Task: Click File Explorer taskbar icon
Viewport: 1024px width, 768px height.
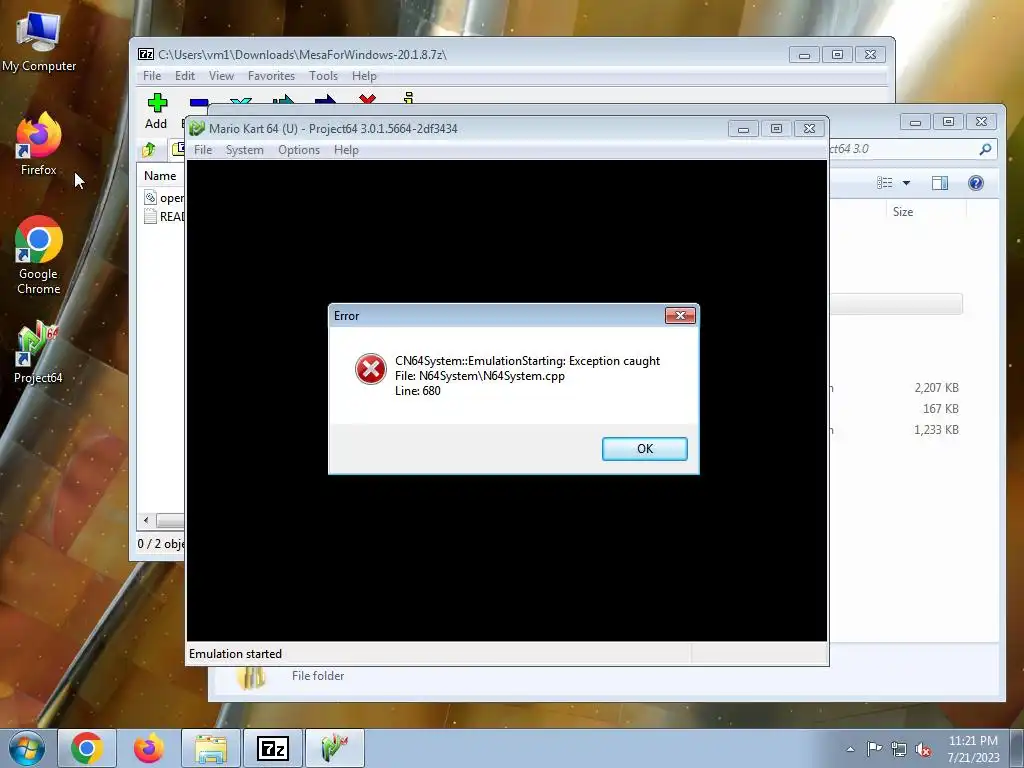Action: pos(211,748)
